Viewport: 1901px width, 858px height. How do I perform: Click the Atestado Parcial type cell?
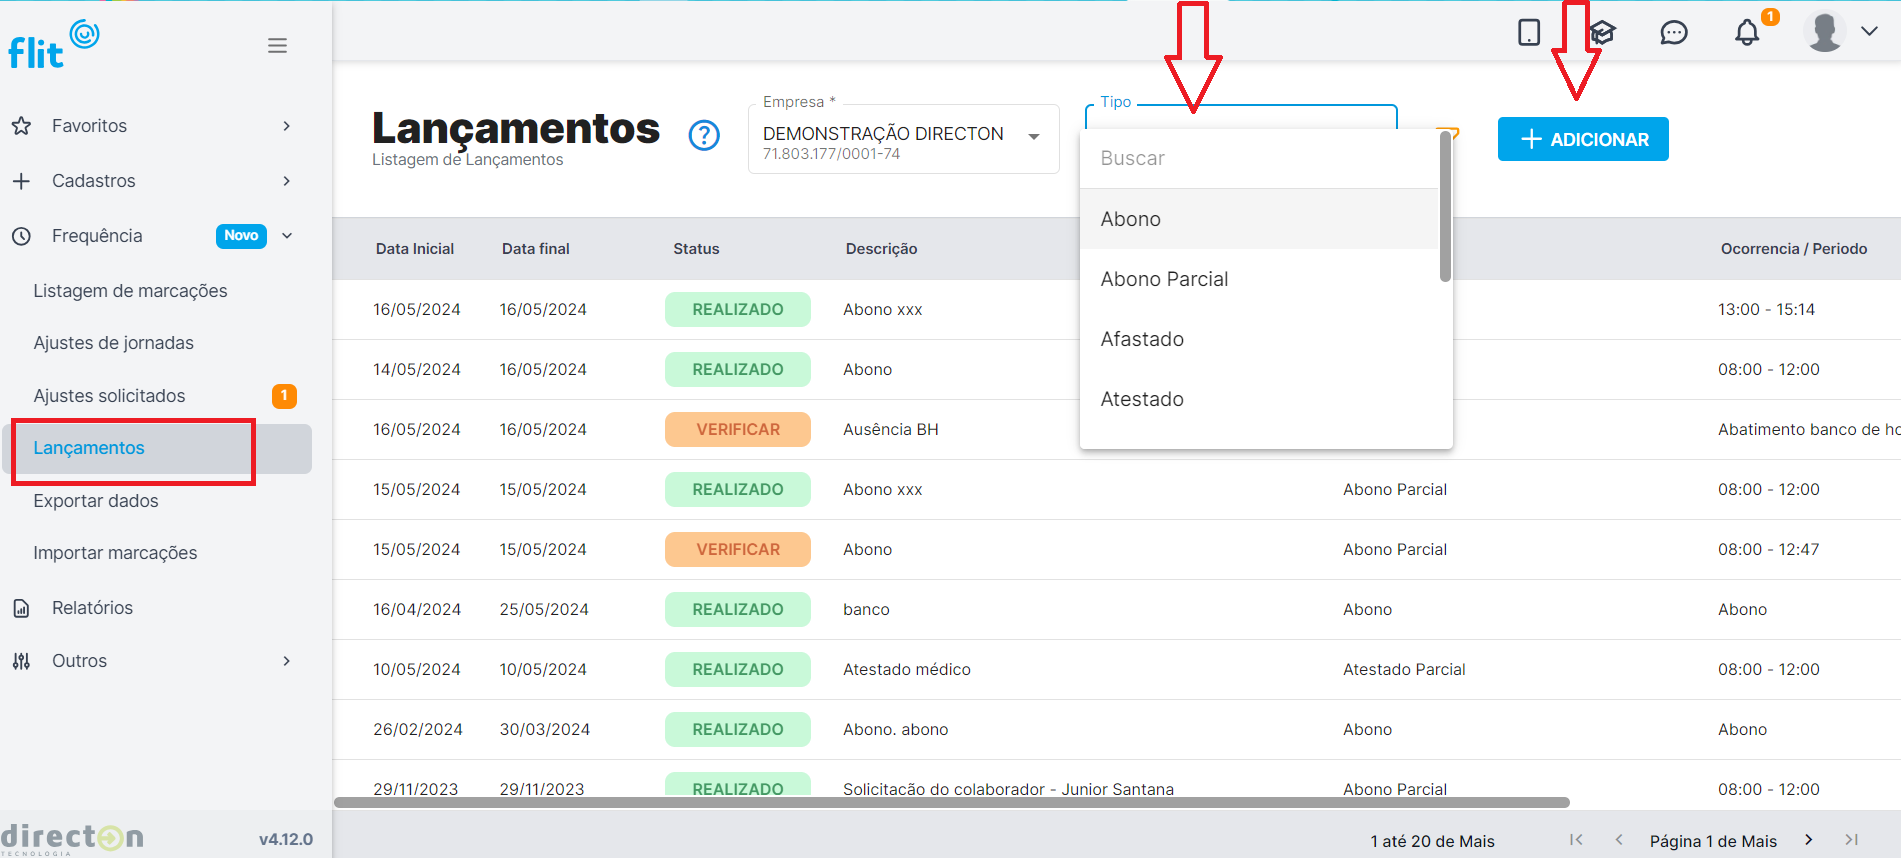[1404, 669]
